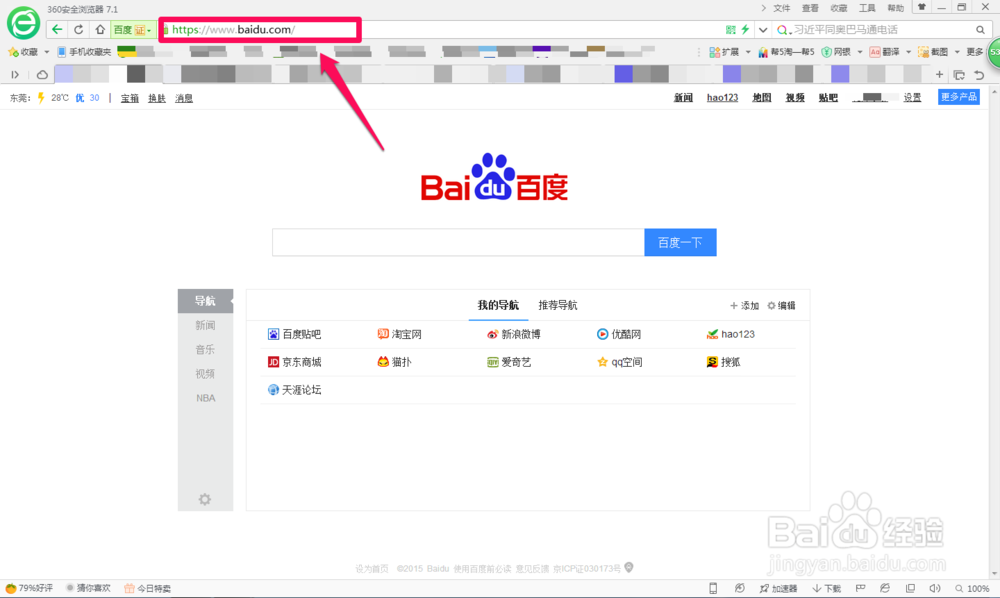Open the settings gear in Baidu sidebar
The image size is (1000, 598).
point(205,499)
